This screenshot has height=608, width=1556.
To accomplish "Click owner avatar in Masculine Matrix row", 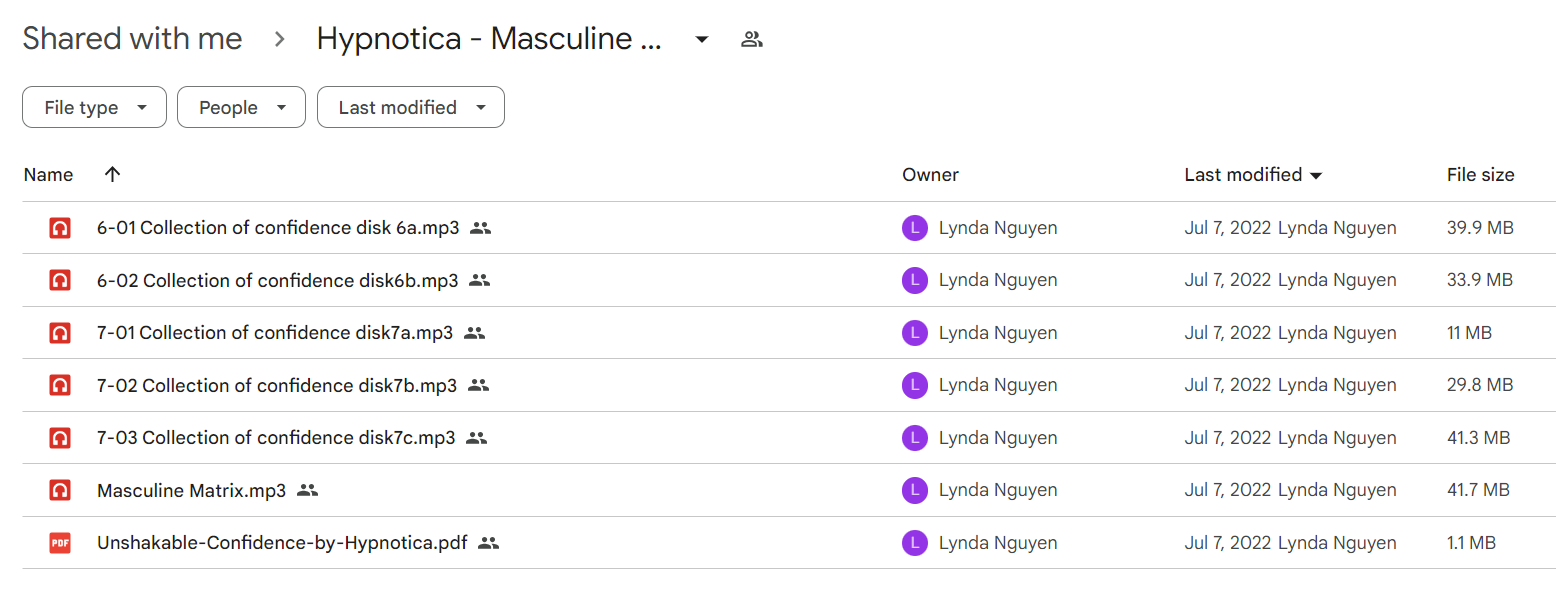I will (914, 491).
